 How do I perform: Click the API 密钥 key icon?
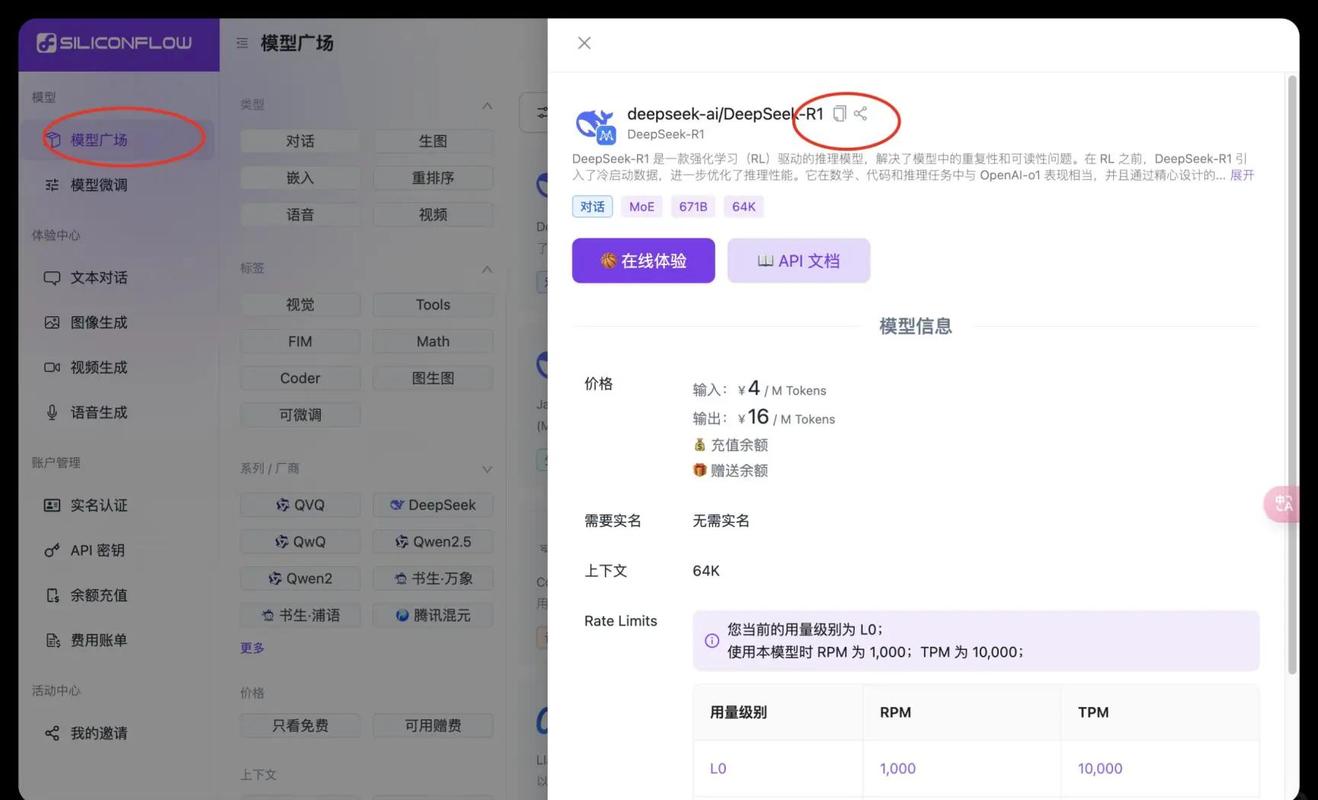pyautogui.click(x=52, y=551)
